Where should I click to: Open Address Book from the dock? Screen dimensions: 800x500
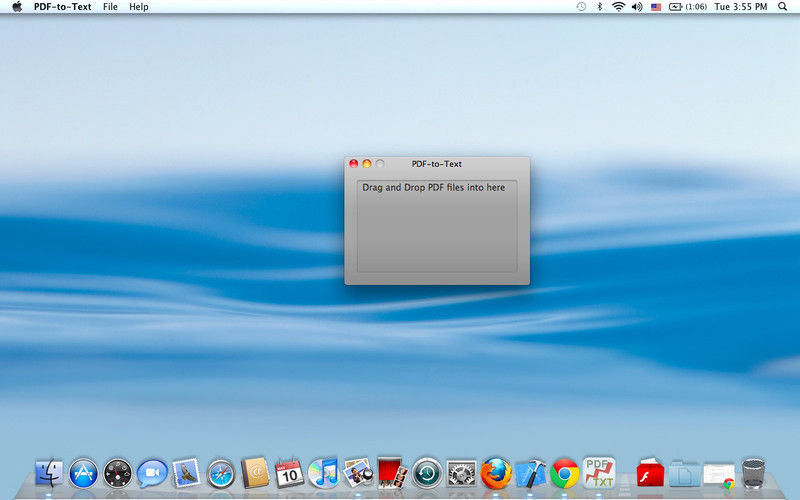pyautogui.click(x=255, y=472)
